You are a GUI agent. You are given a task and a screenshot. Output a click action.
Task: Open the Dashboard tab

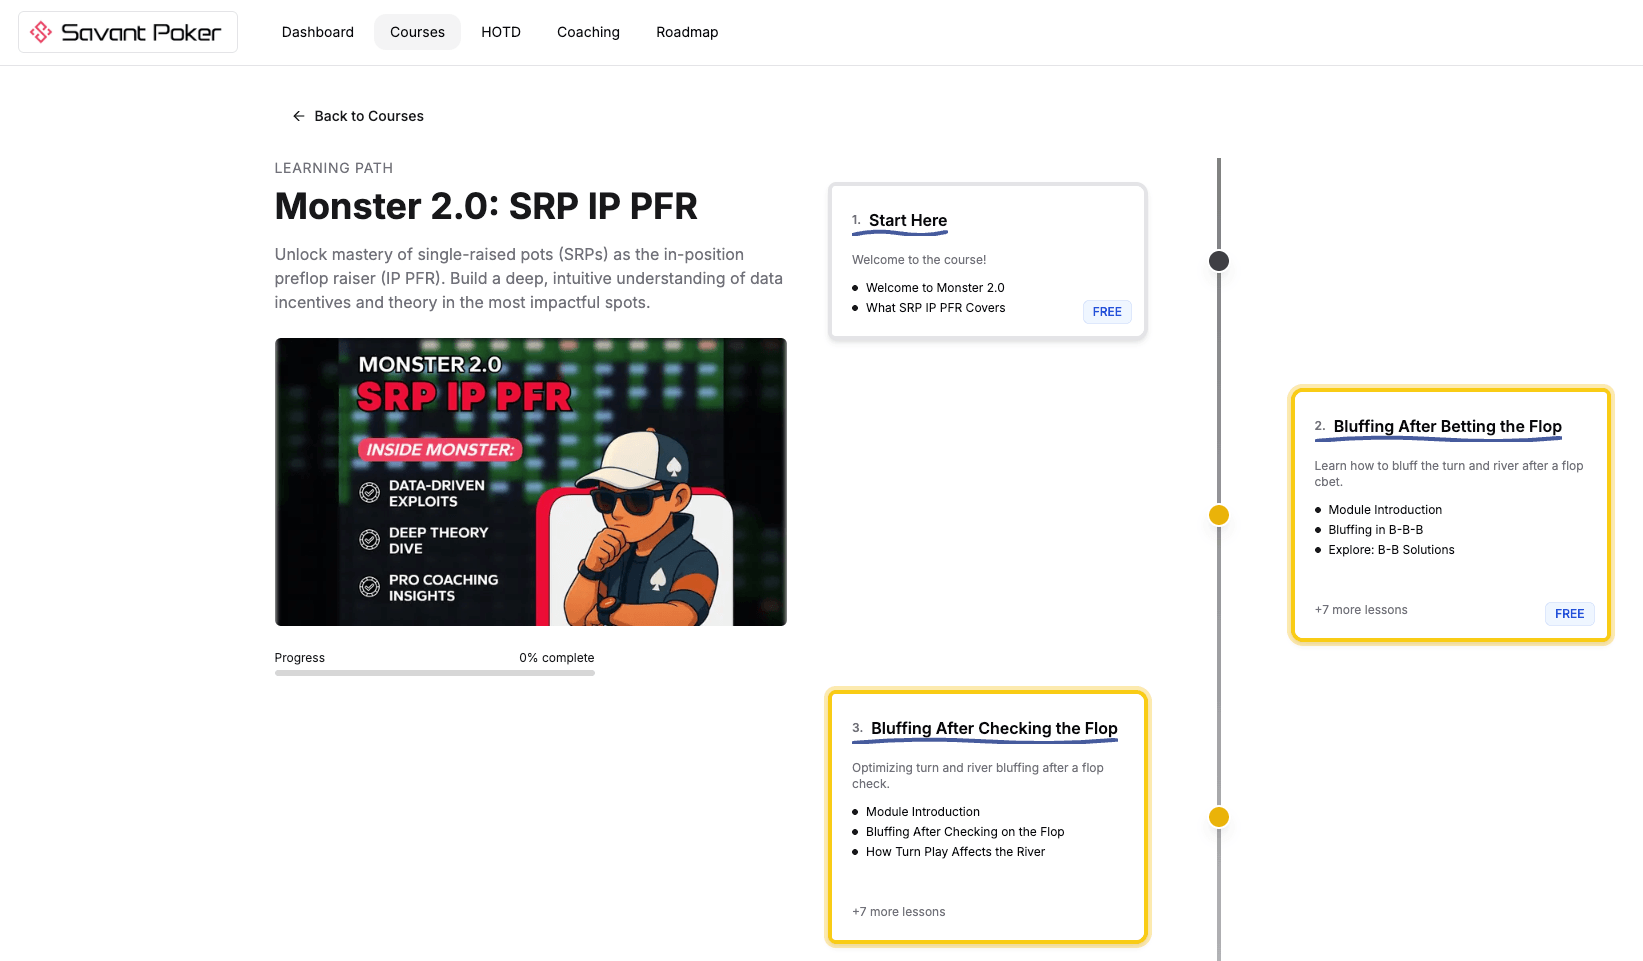point(318,32)
